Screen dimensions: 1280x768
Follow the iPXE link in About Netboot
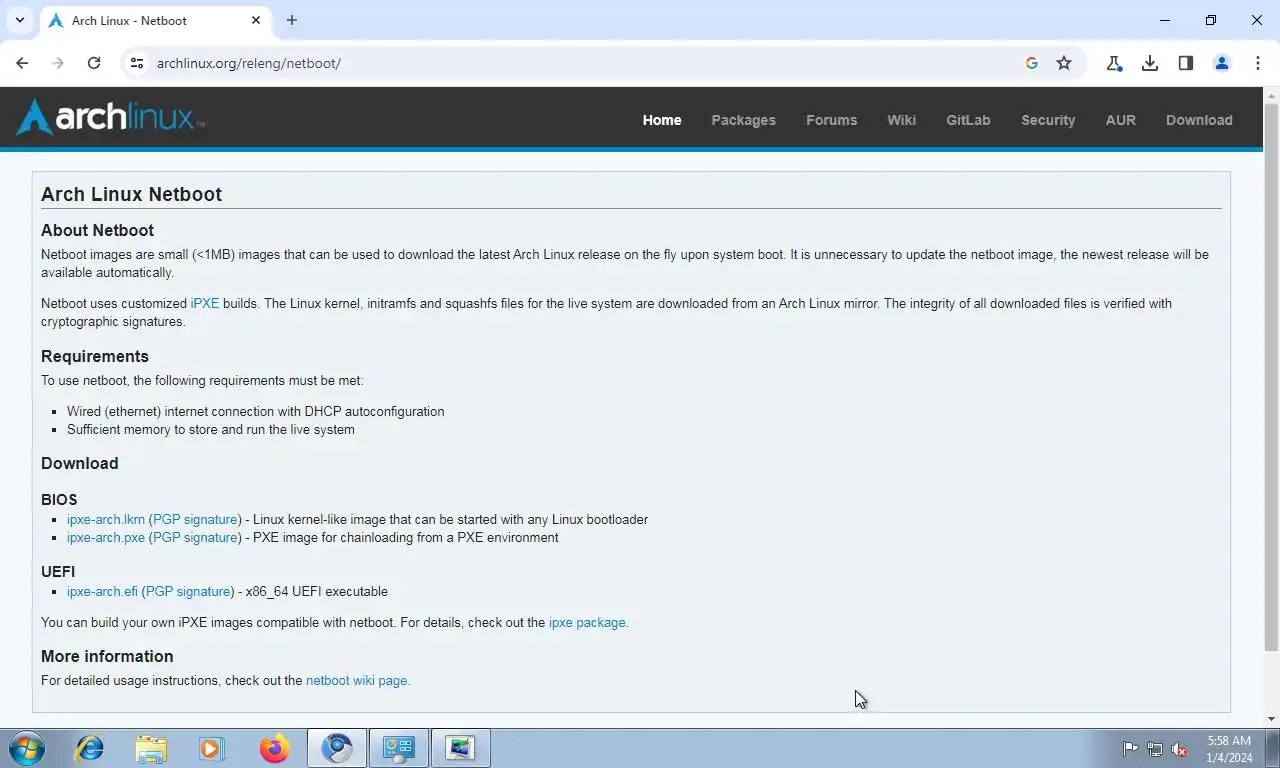coord(205,303)
